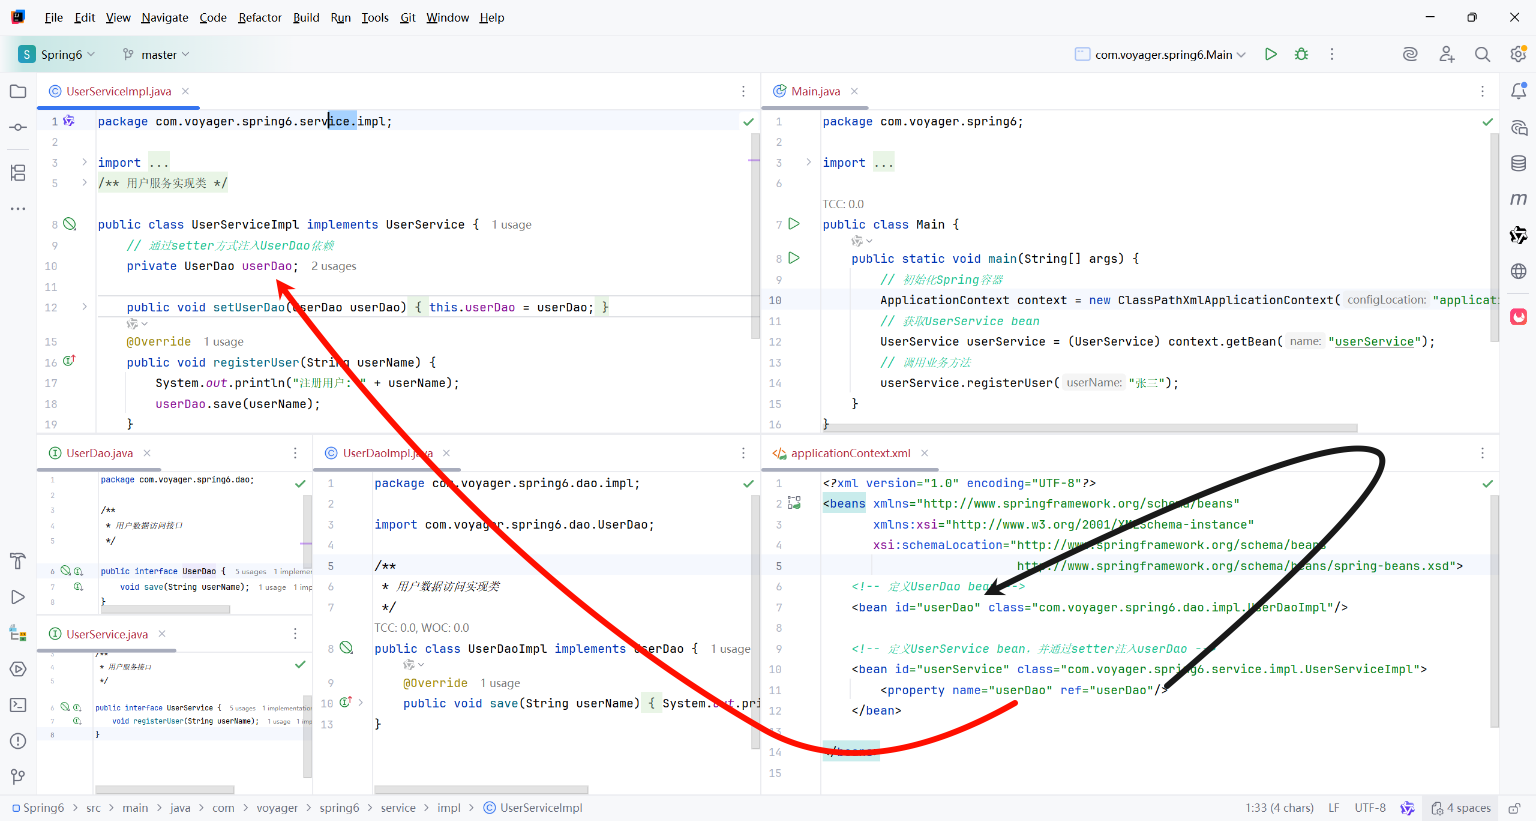
Task: Run com.voyager.spring6.Main with the green play button
Action: tap(1270, 54)
